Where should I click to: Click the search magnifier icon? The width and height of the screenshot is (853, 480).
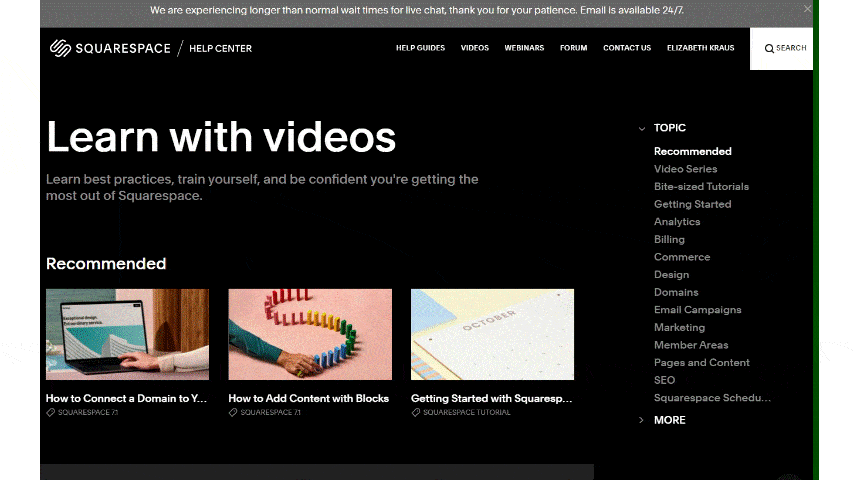(769, 48)
